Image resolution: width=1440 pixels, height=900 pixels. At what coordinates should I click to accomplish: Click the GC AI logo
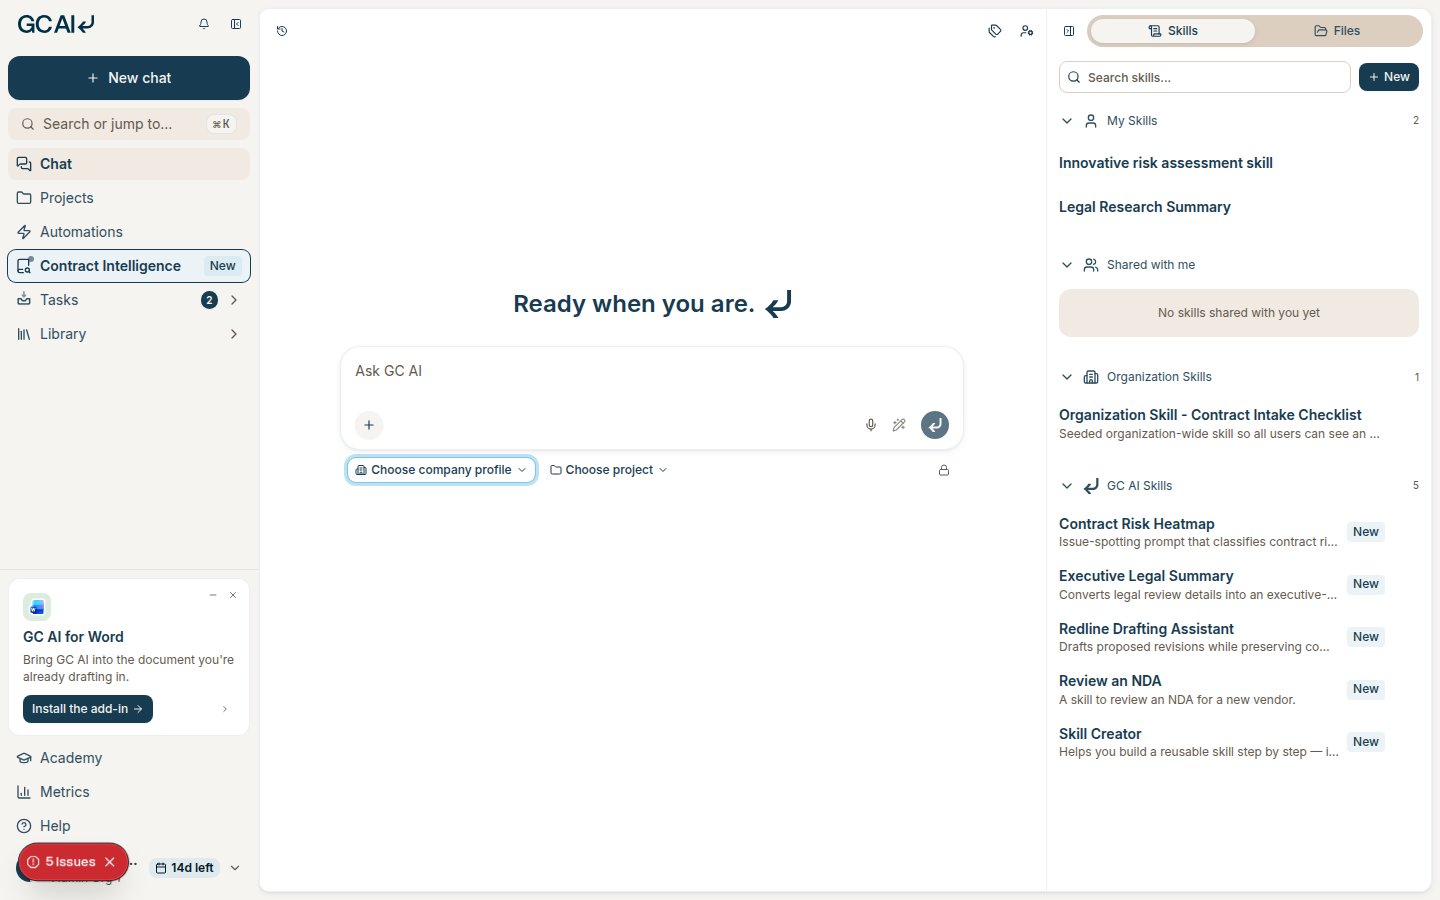point(56,24)
